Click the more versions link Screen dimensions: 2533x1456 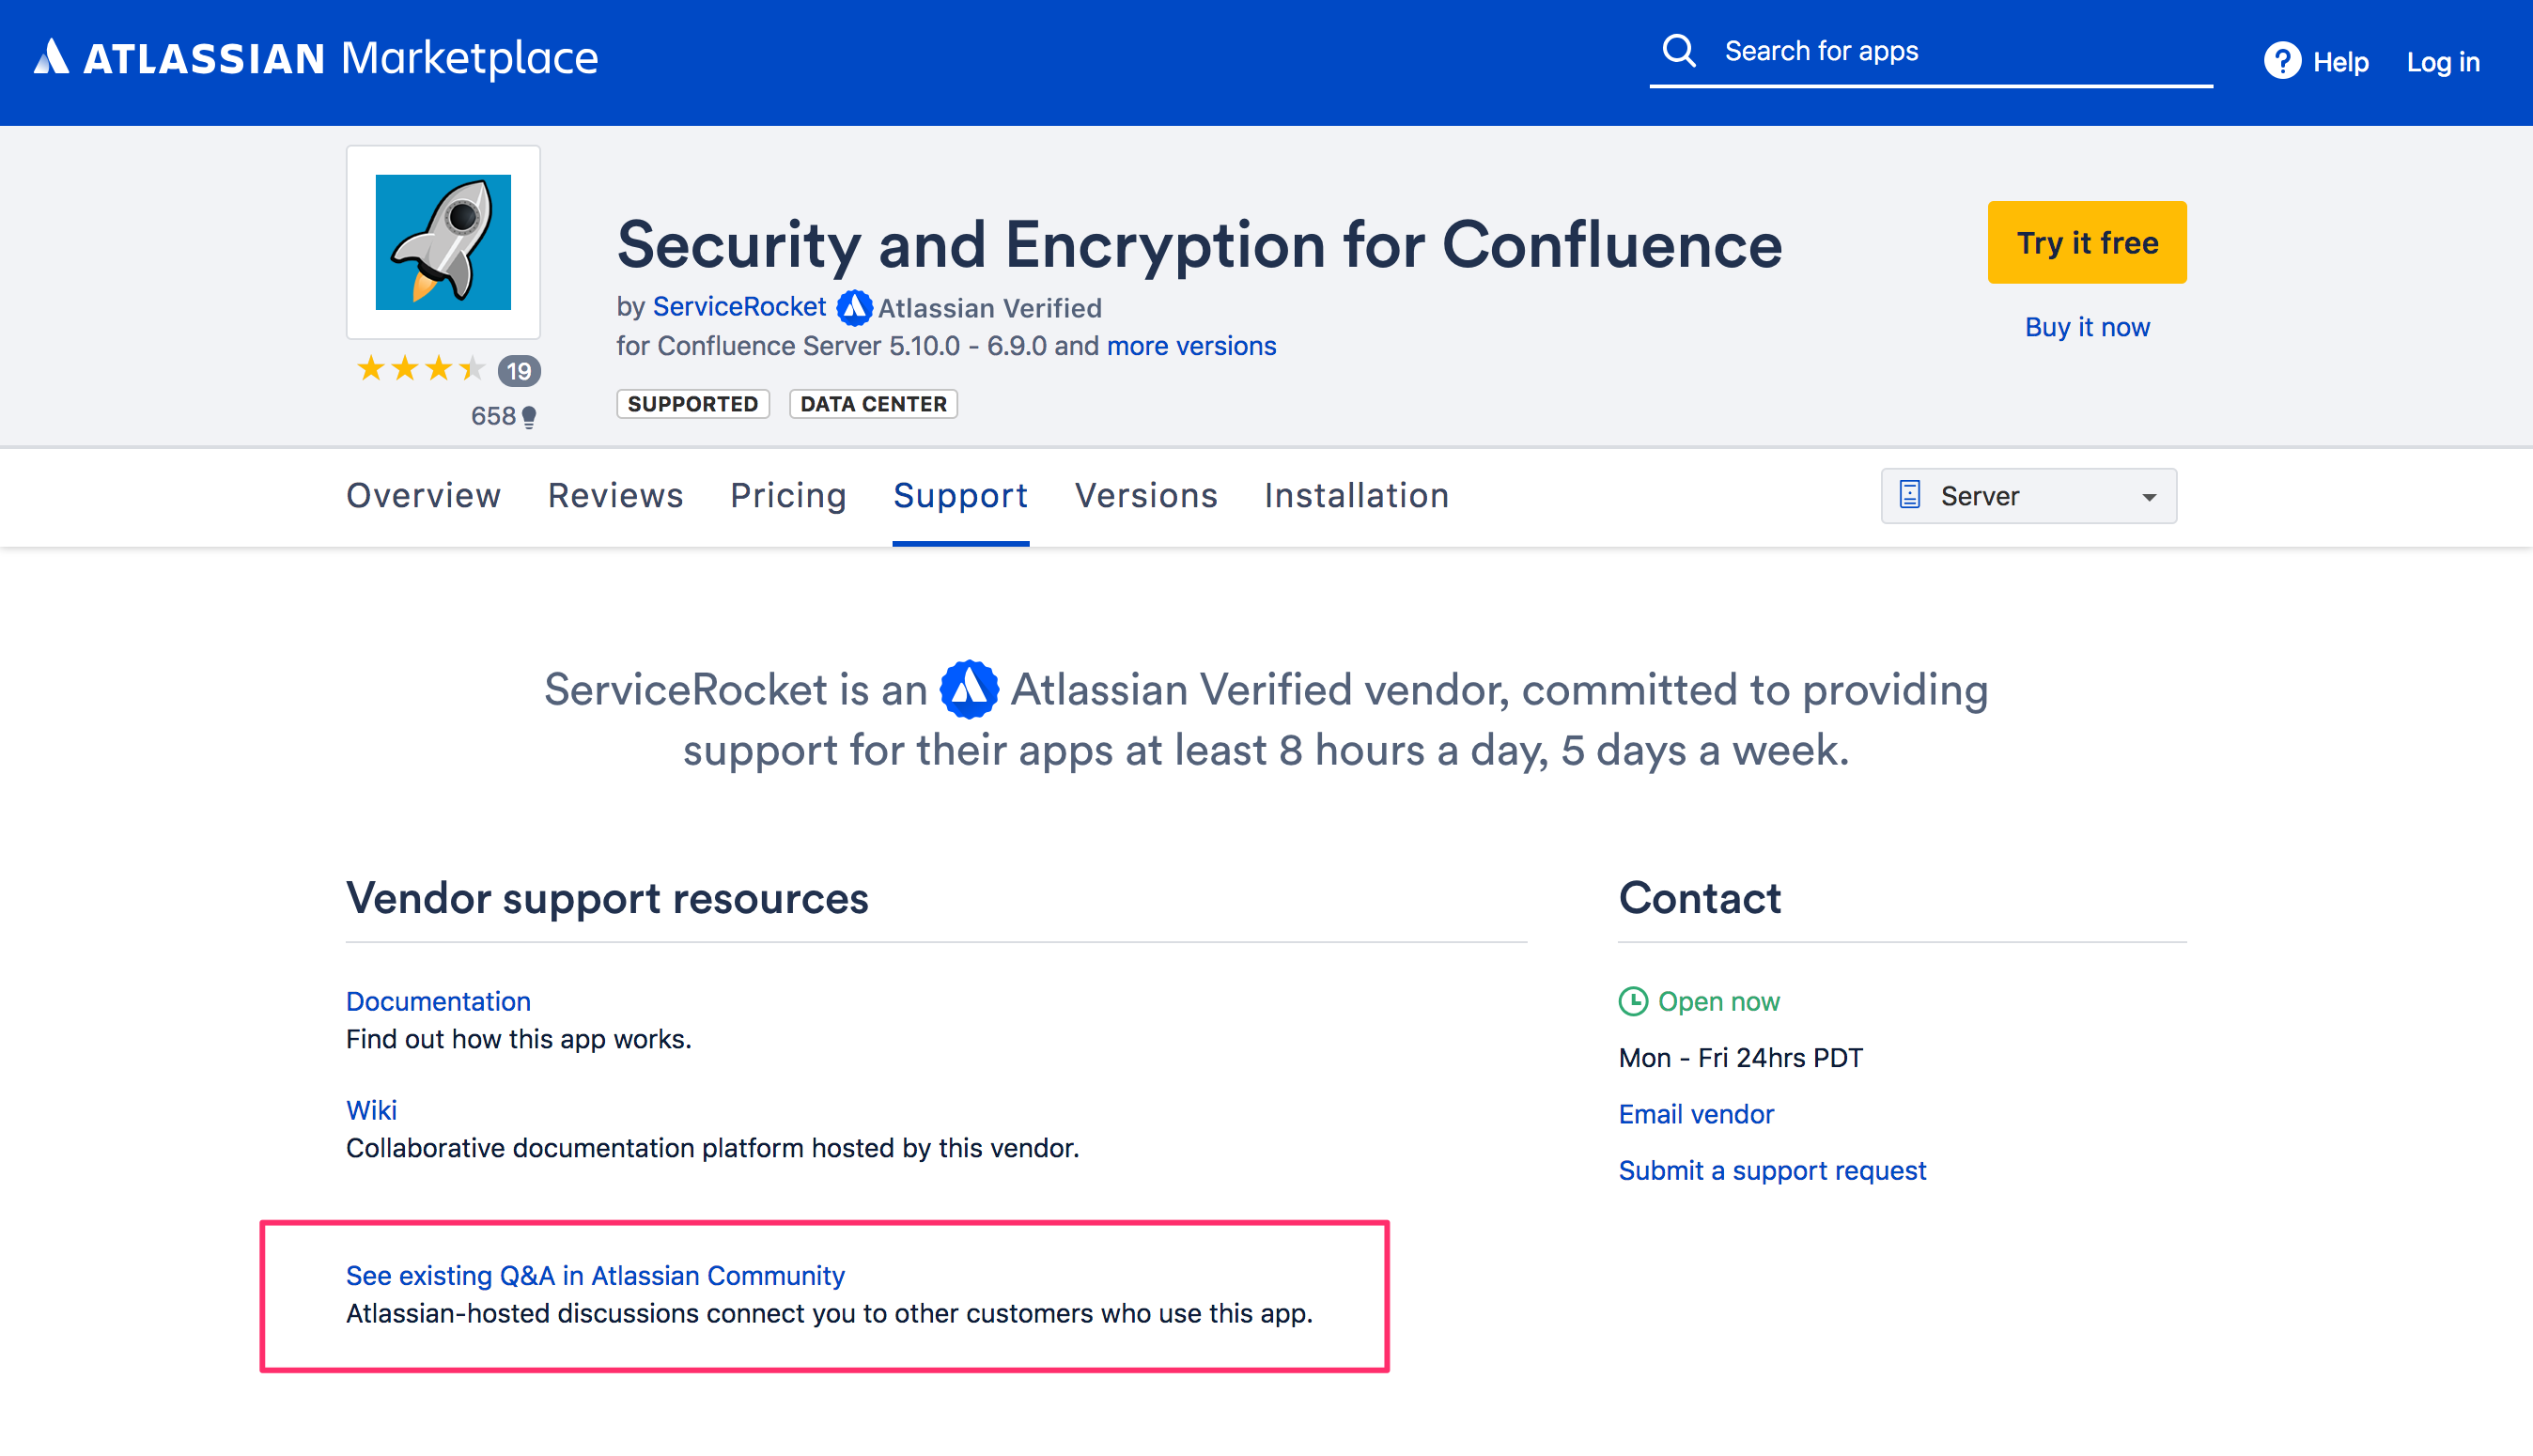[x=1191, y=346]
